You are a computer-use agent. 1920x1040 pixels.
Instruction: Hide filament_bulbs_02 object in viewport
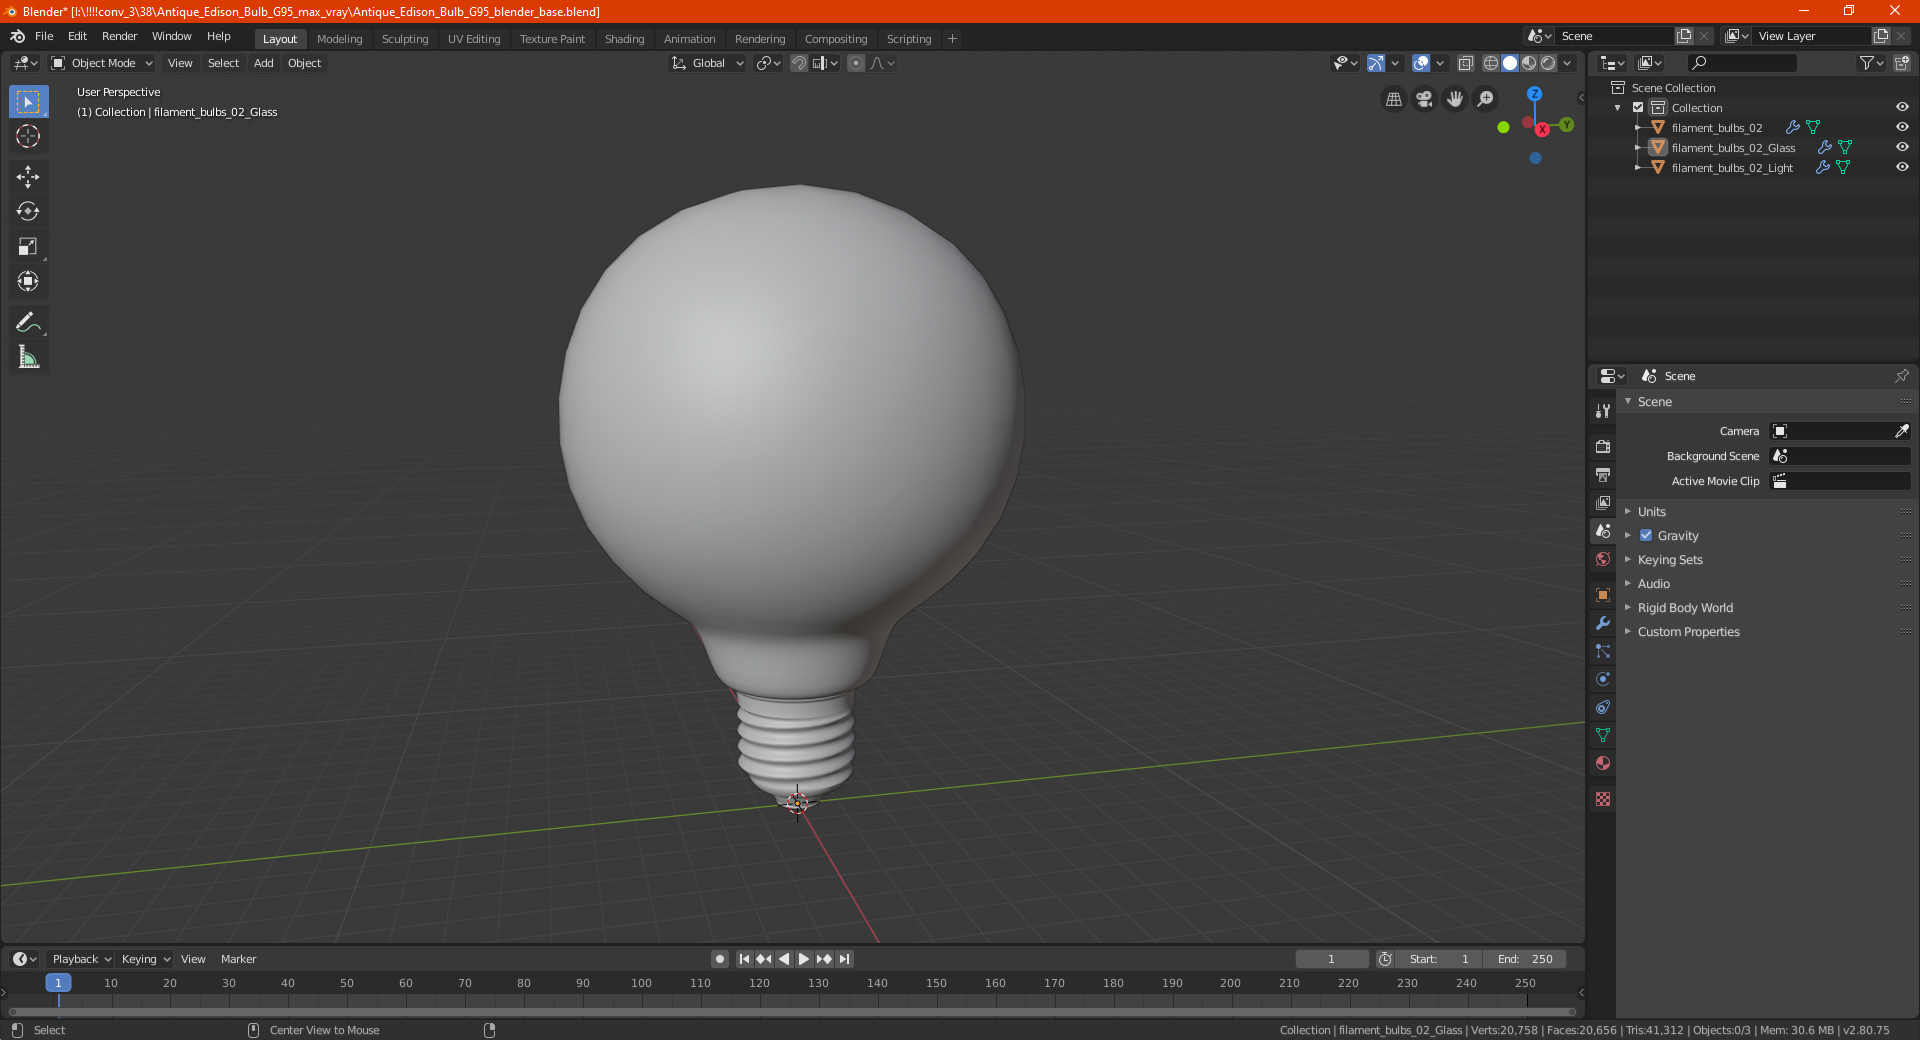[1902, 127]
